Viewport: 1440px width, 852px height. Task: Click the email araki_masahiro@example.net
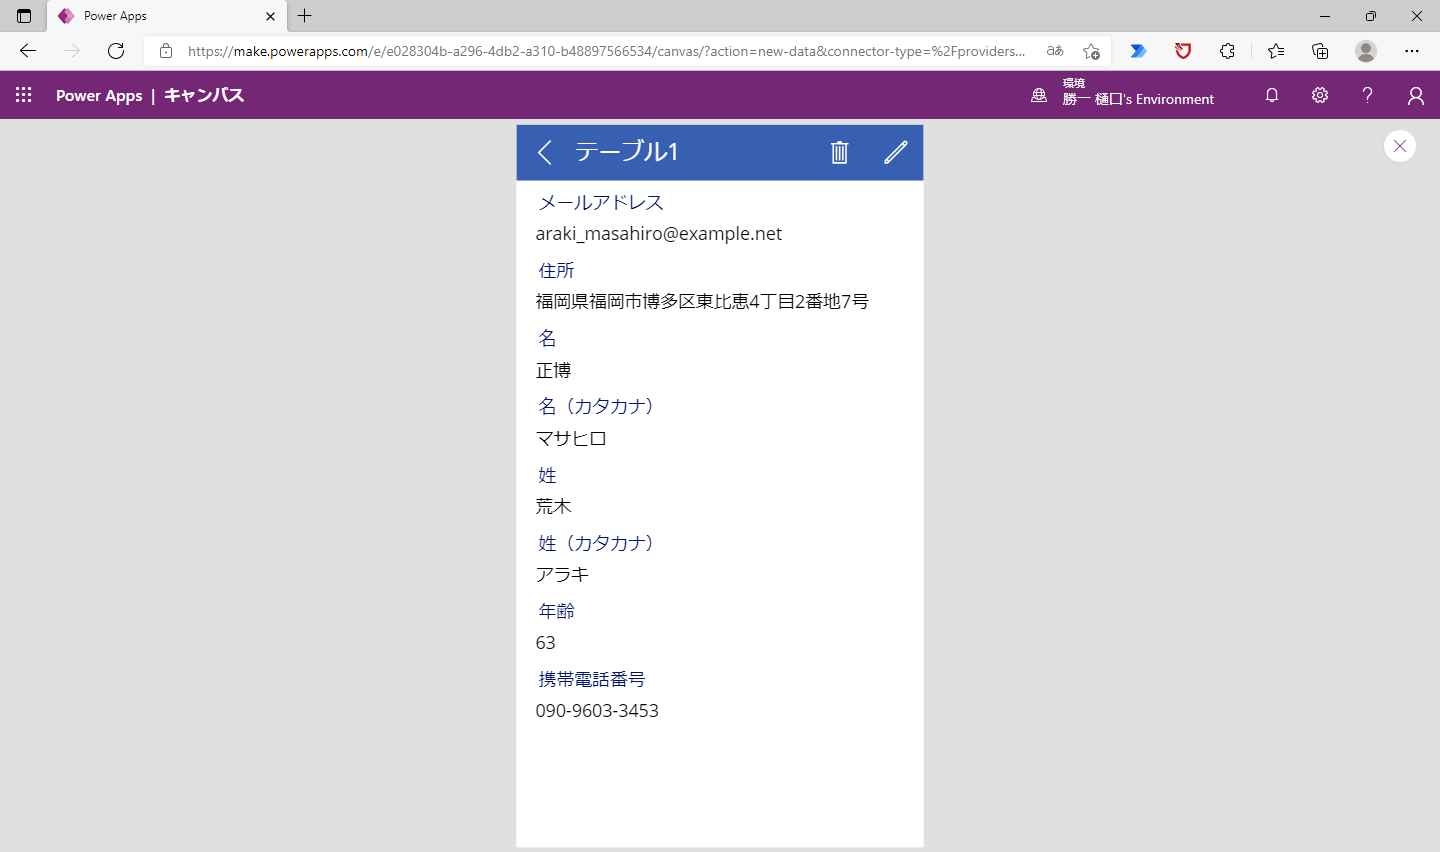[659, 234]
